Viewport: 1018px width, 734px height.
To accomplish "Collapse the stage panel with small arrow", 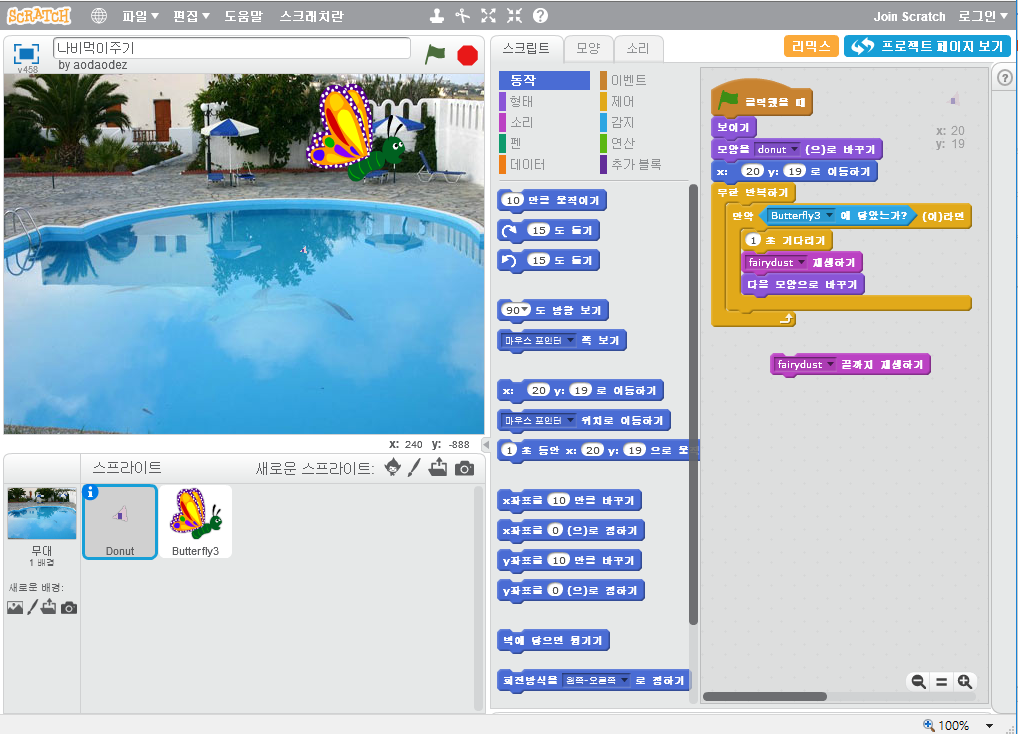I will (x=486, y=444).
